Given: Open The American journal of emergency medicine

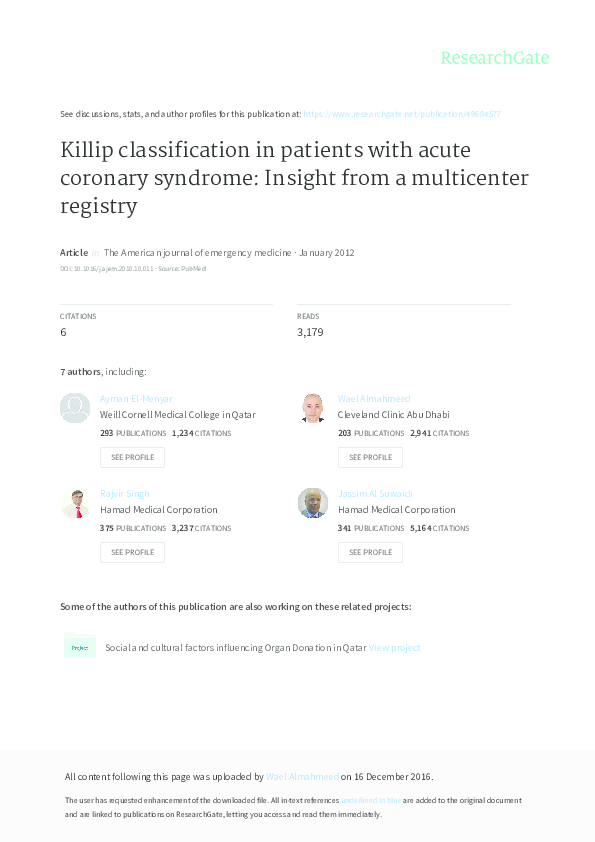Looking at the screenshot, I should coord(198,252).
